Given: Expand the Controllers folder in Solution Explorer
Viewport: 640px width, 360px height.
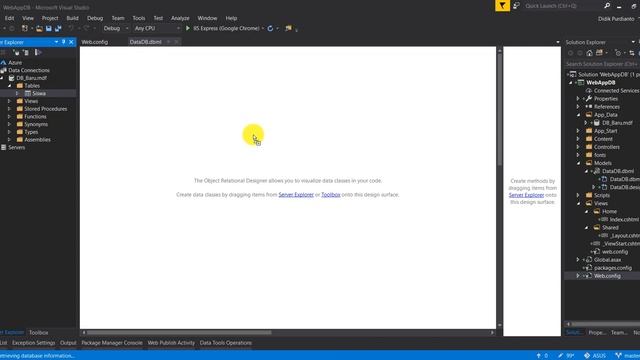Looking at the screenshot, I should (578, 147).
